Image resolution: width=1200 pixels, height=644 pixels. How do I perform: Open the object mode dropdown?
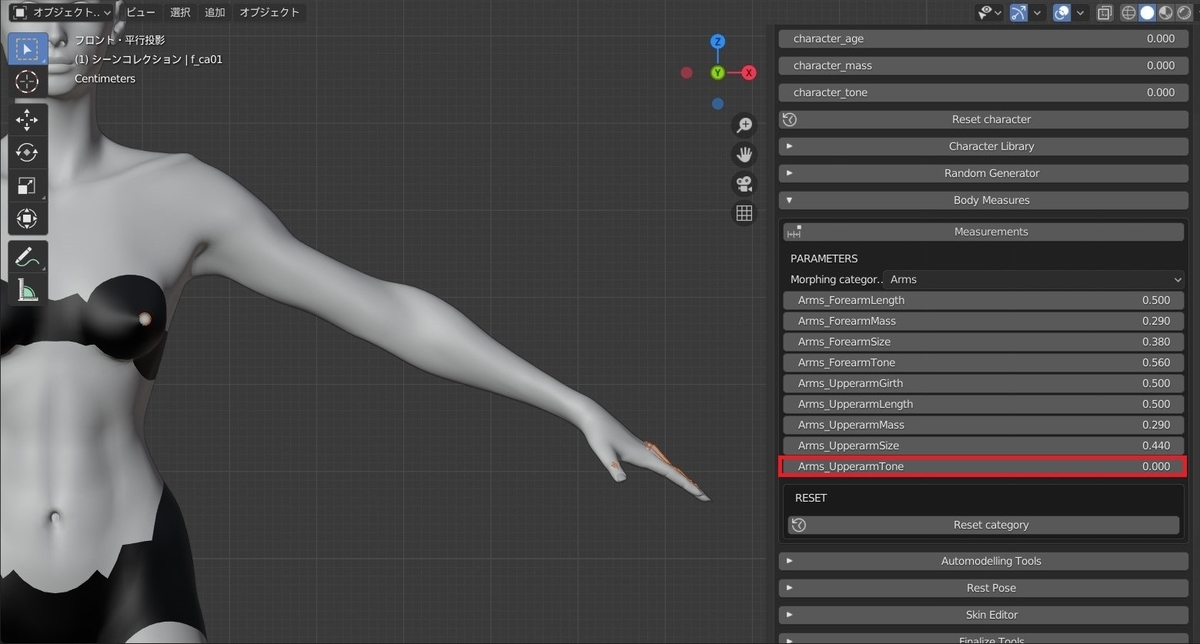(62, 12)
